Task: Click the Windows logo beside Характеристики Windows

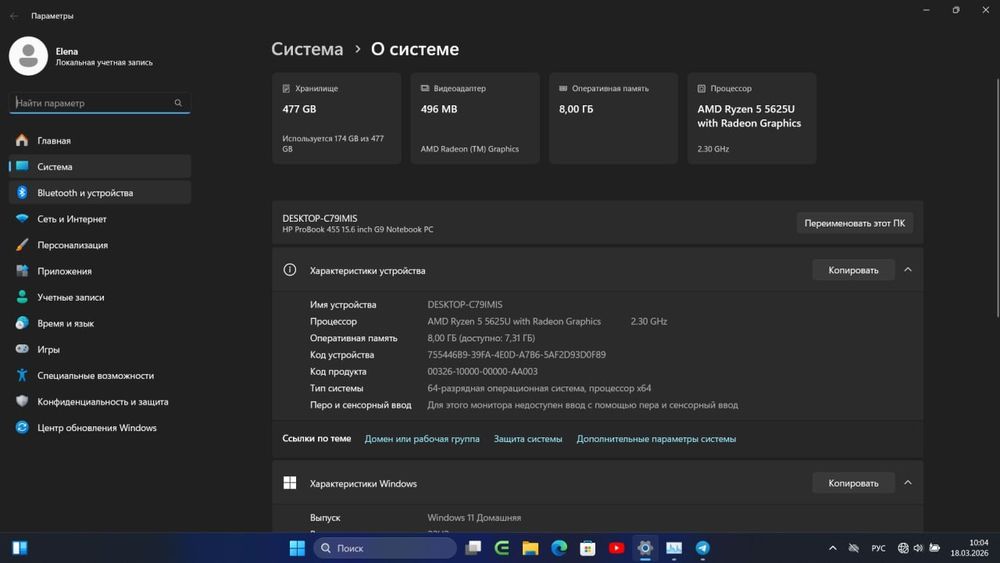Action: [x=290, y=483]
